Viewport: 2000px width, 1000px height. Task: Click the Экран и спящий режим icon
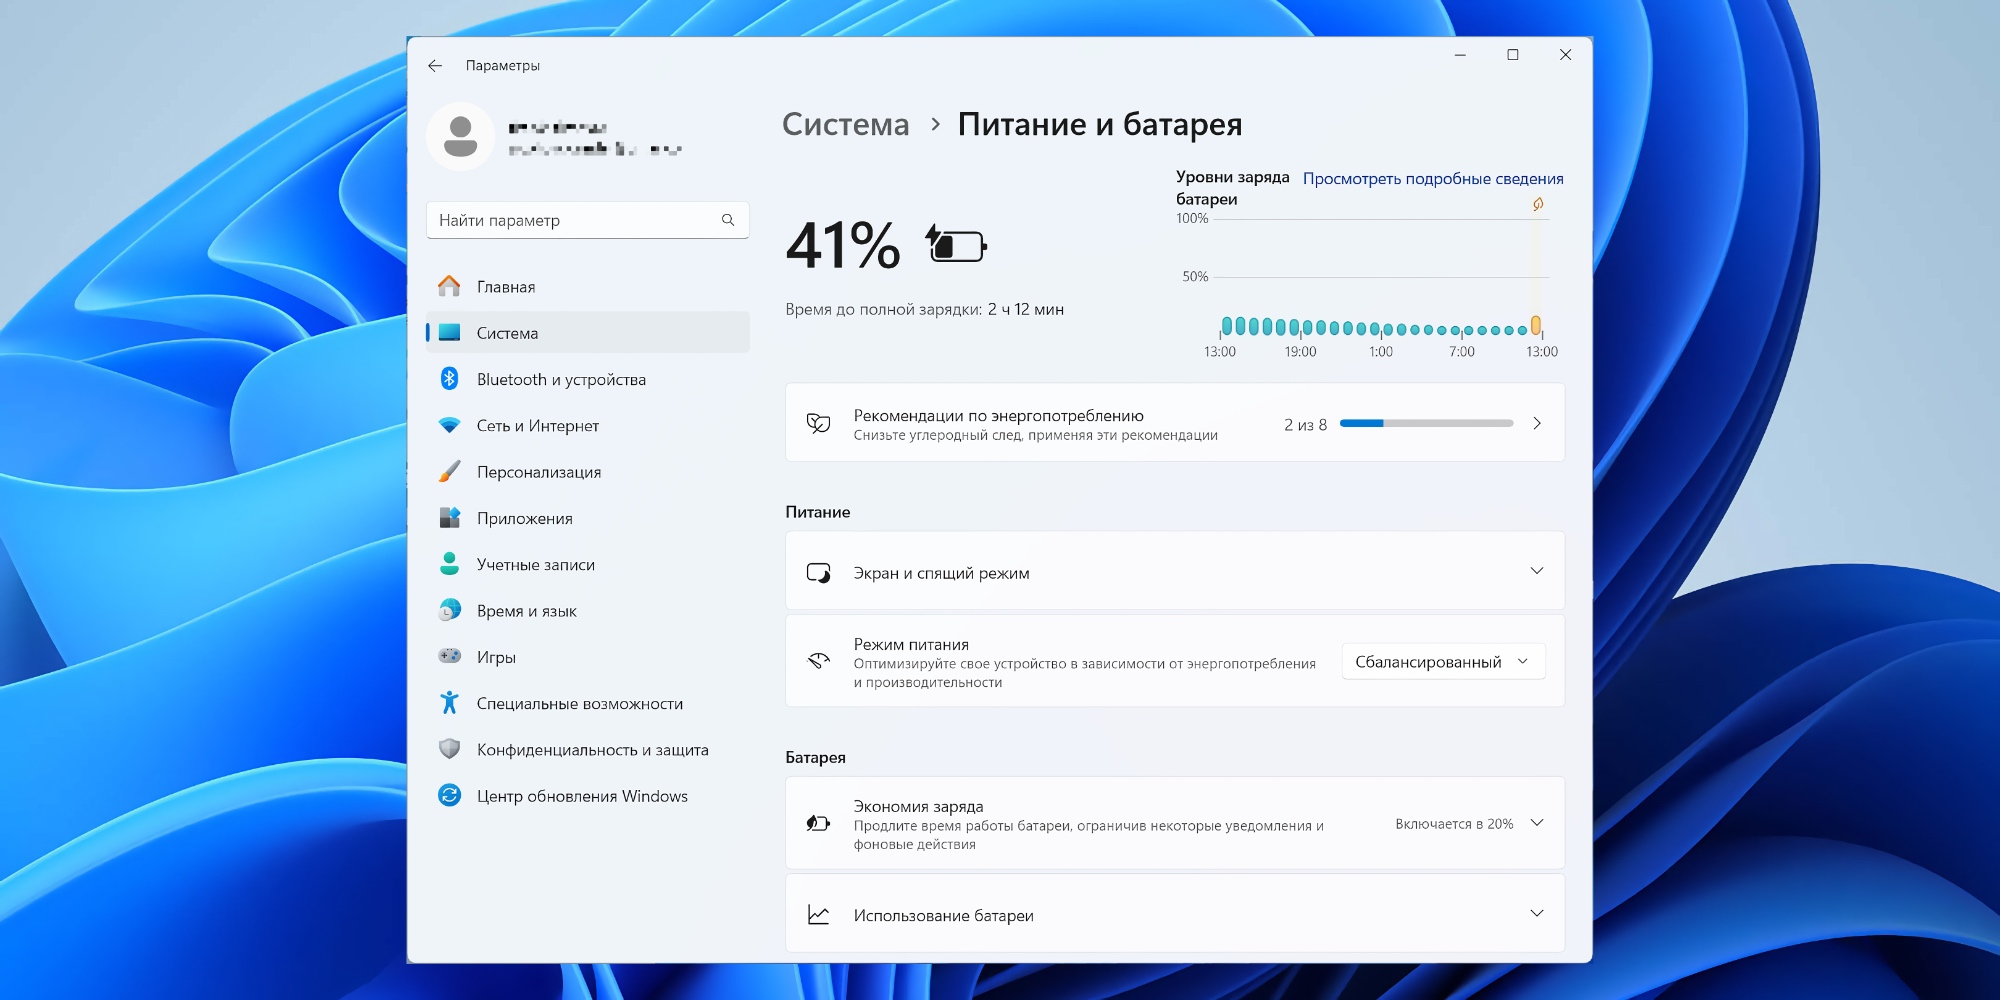tap(818, 573)
